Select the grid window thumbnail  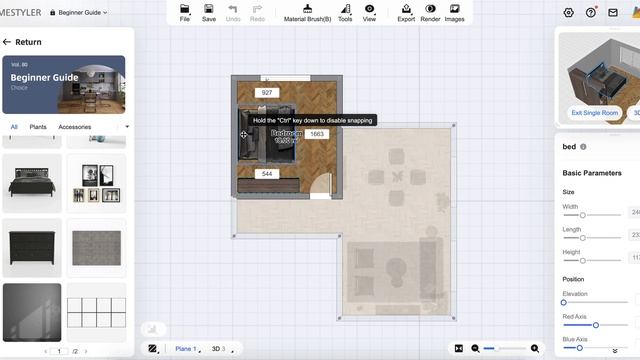point(96,313)
